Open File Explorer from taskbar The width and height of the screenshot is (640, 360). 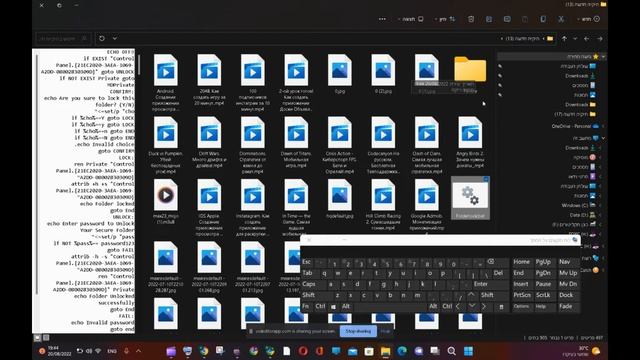(385, 351)
